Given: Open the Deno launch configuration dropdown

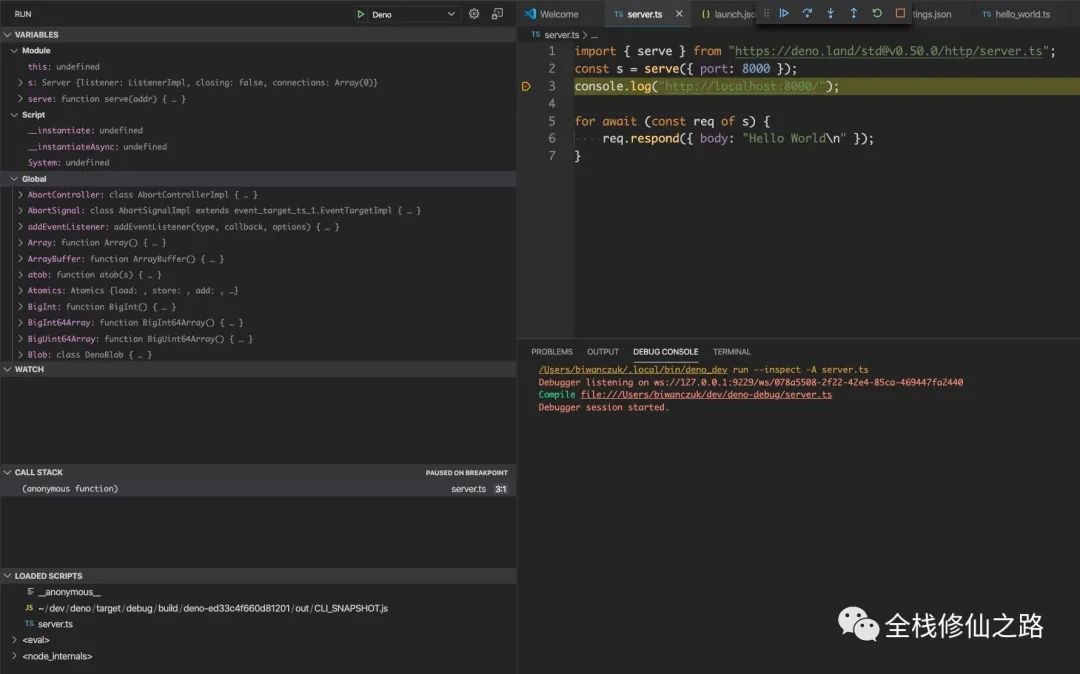Looking at the screenshot, I should [413, 14].
